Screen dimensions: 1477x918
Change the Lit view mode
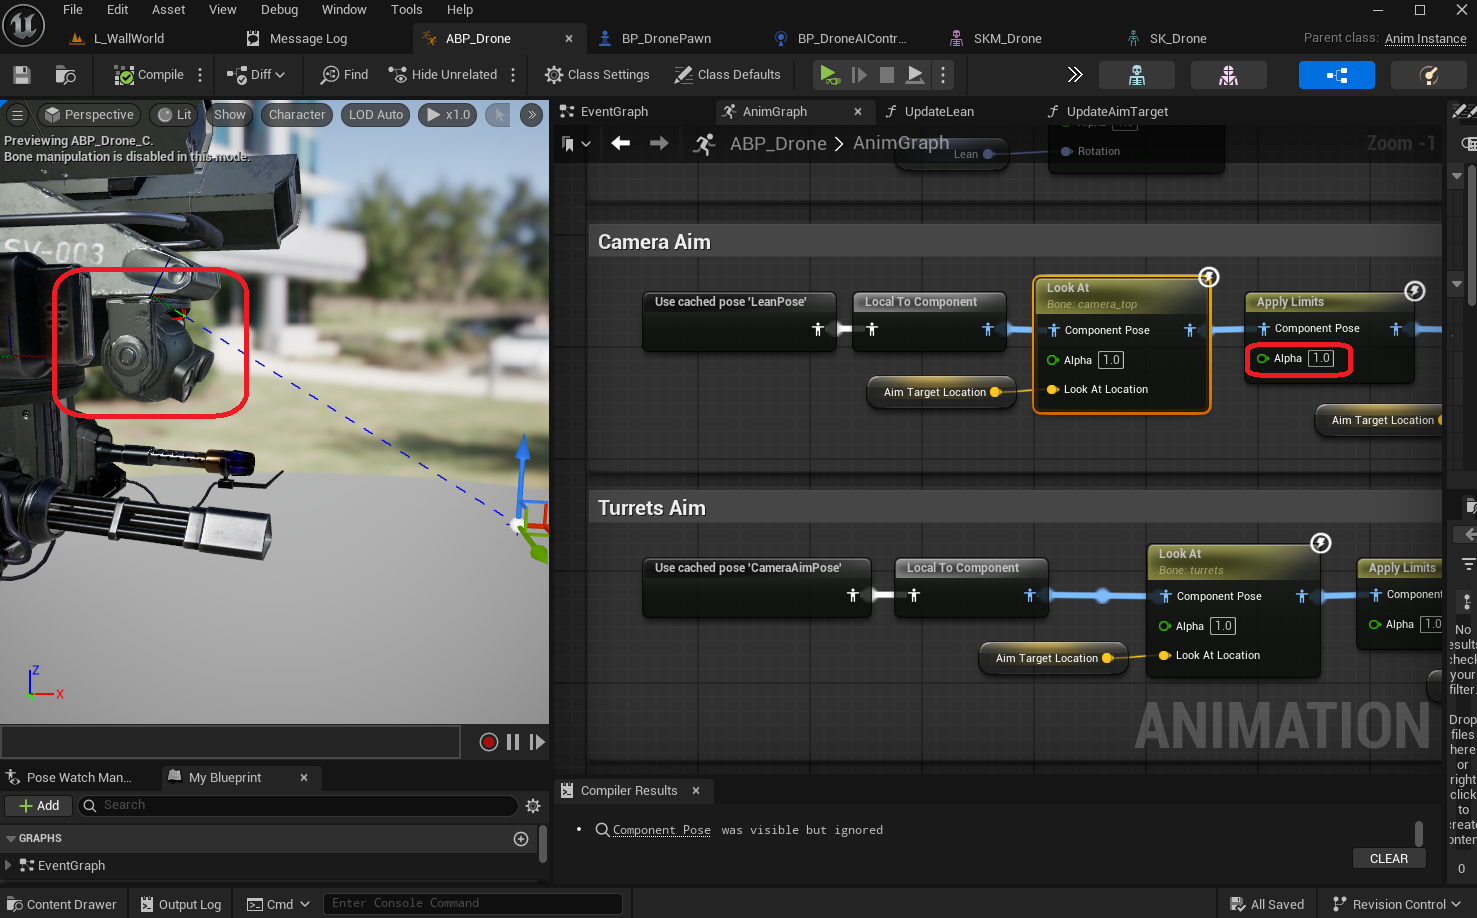point(175,115)
